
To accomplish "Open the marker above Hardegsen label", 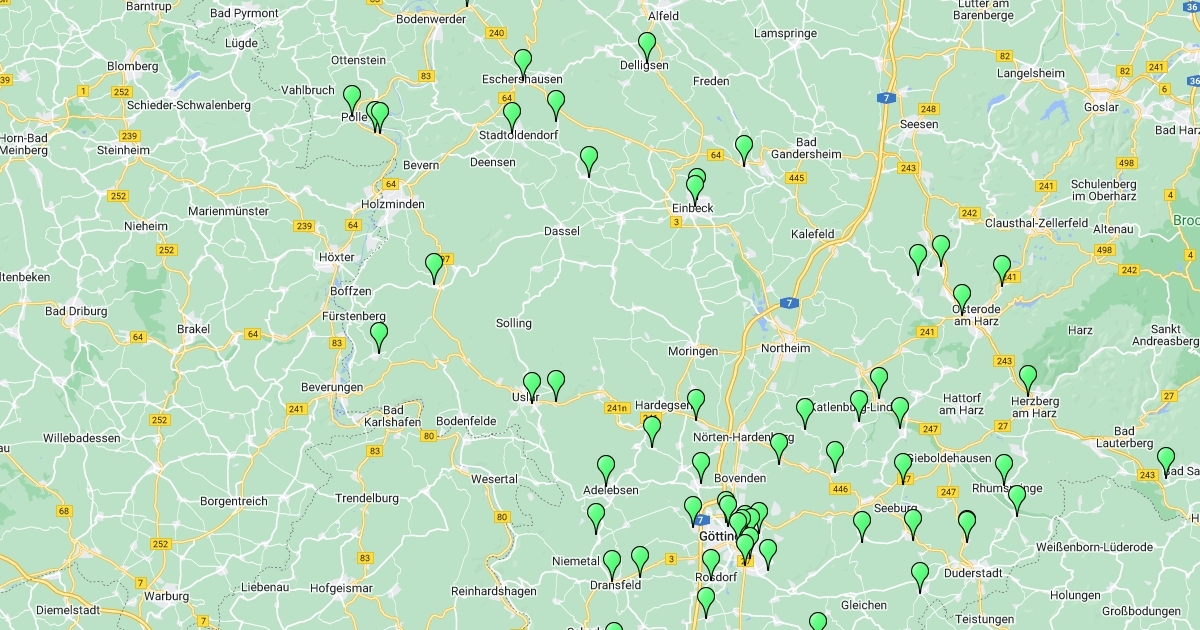I will pos(696,404).
